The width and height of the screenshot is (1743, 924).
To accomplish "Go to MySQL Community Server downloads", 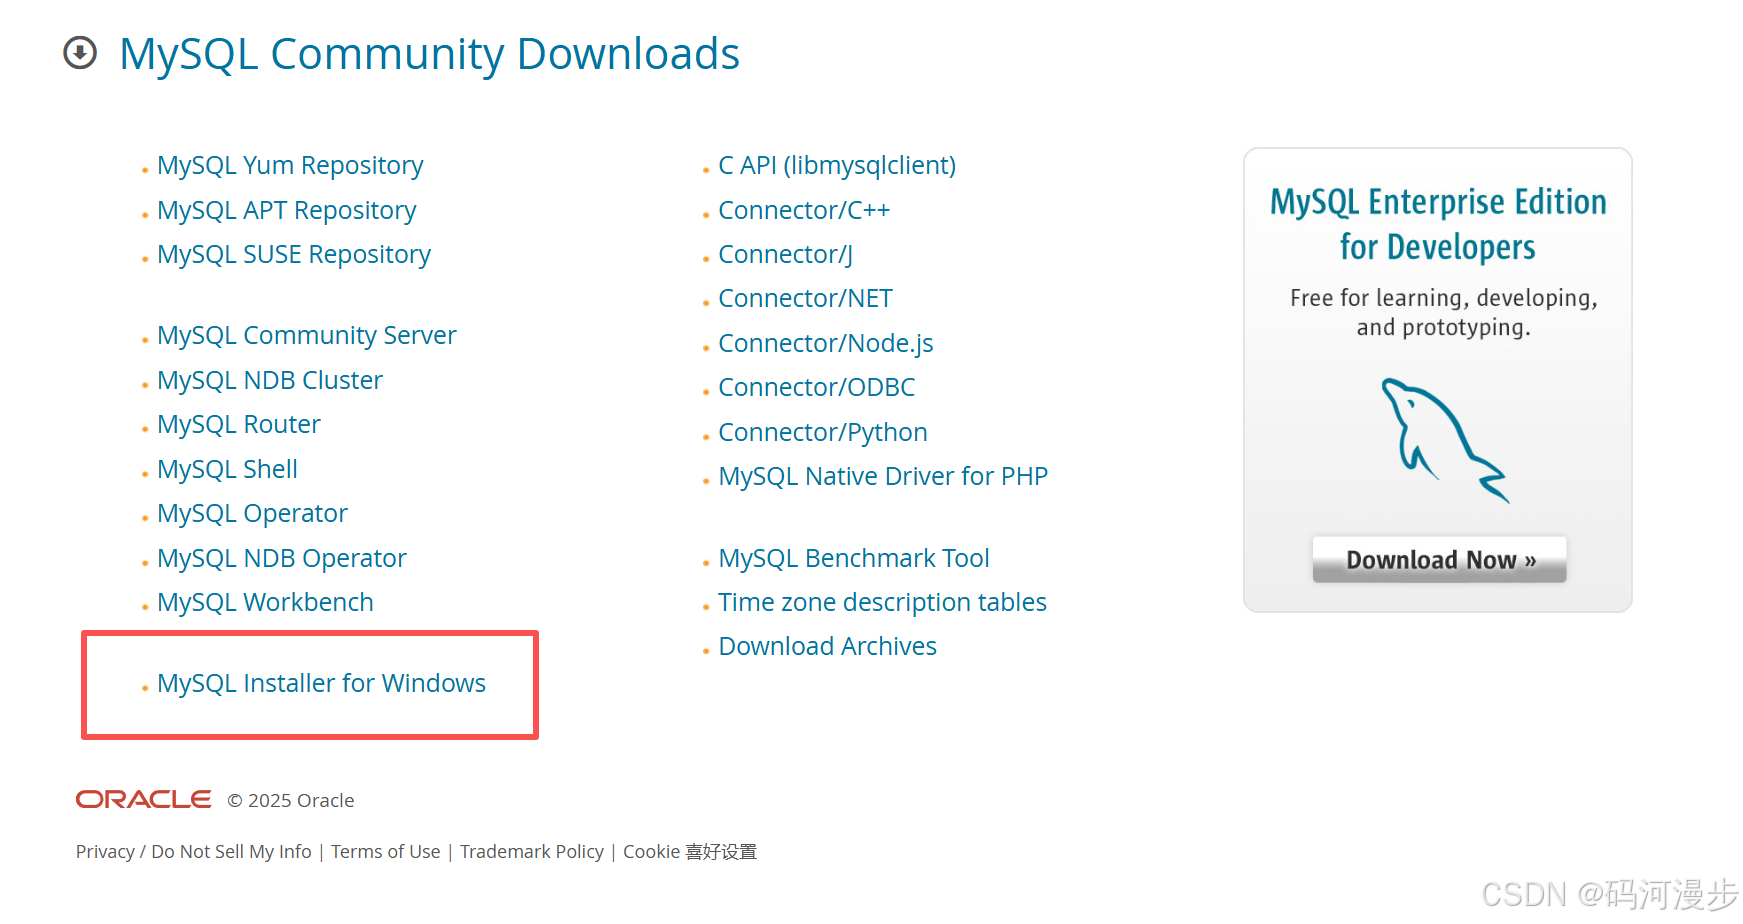I will pyautogui.click(x=306, y=335).
